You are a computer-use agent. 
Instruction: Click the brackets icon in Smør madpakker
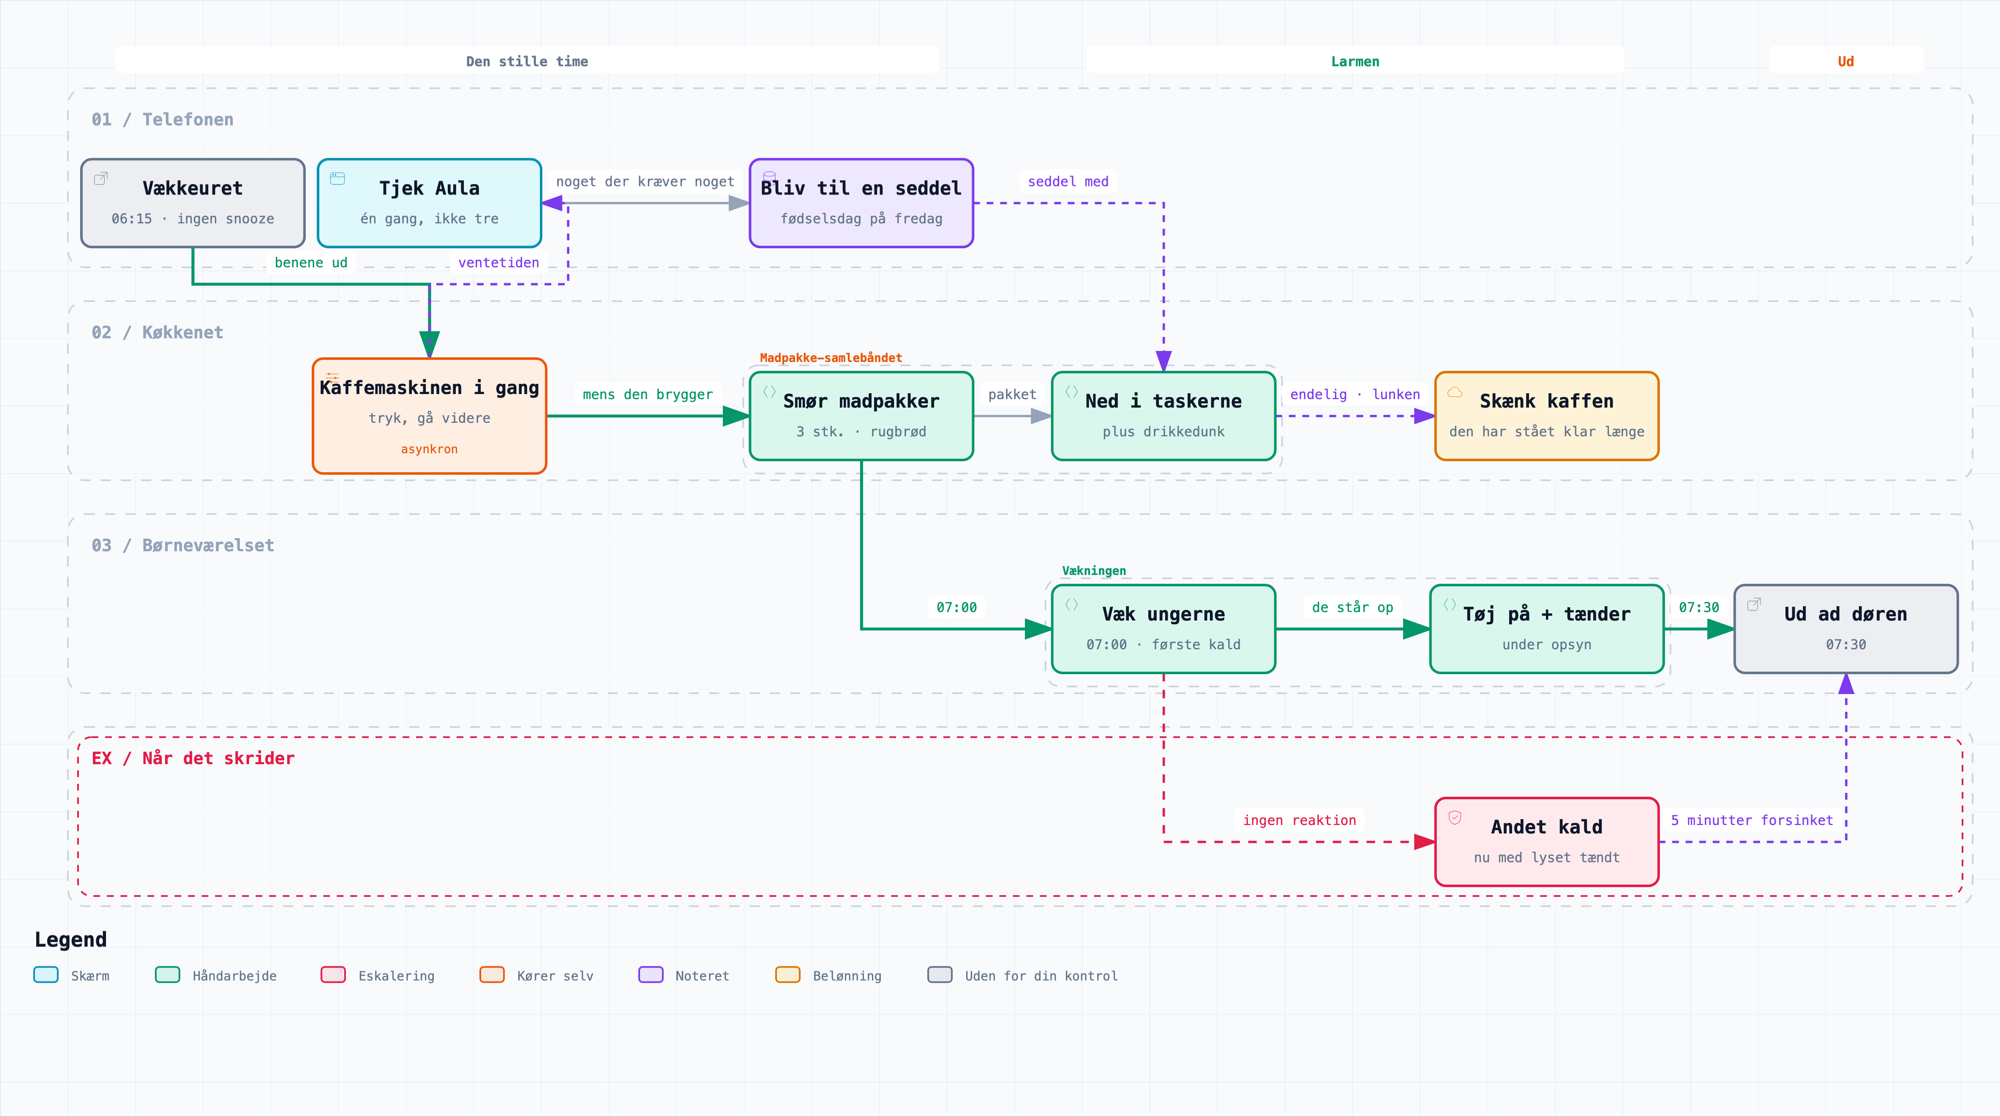click(x=770, y=392)
